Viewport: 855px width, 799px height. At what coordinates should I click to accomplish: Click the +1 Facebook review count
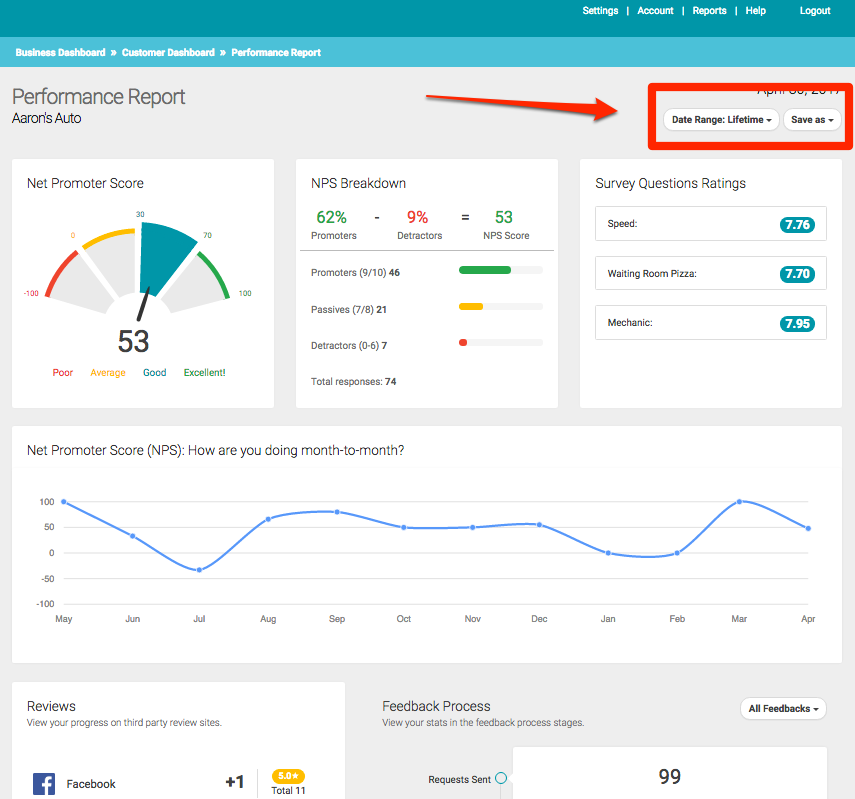click(234, 782)
